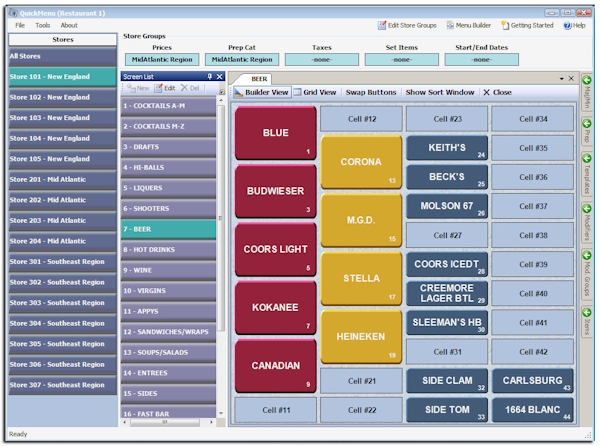
Task: Switch to Grid View
Action: (315, 92)
